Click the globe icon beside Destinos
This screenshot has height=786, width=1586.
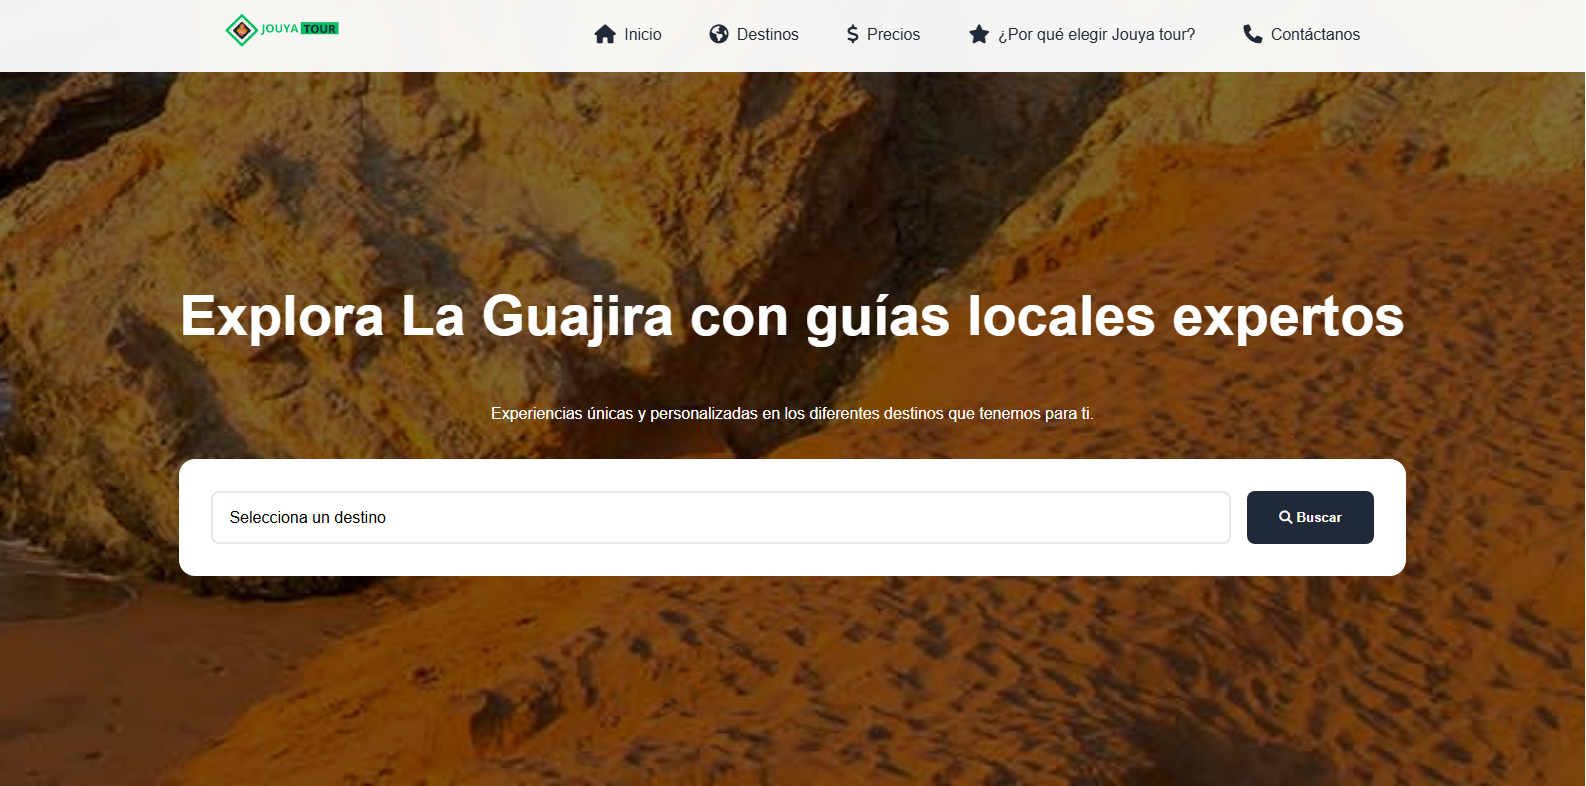pos(719,34)
